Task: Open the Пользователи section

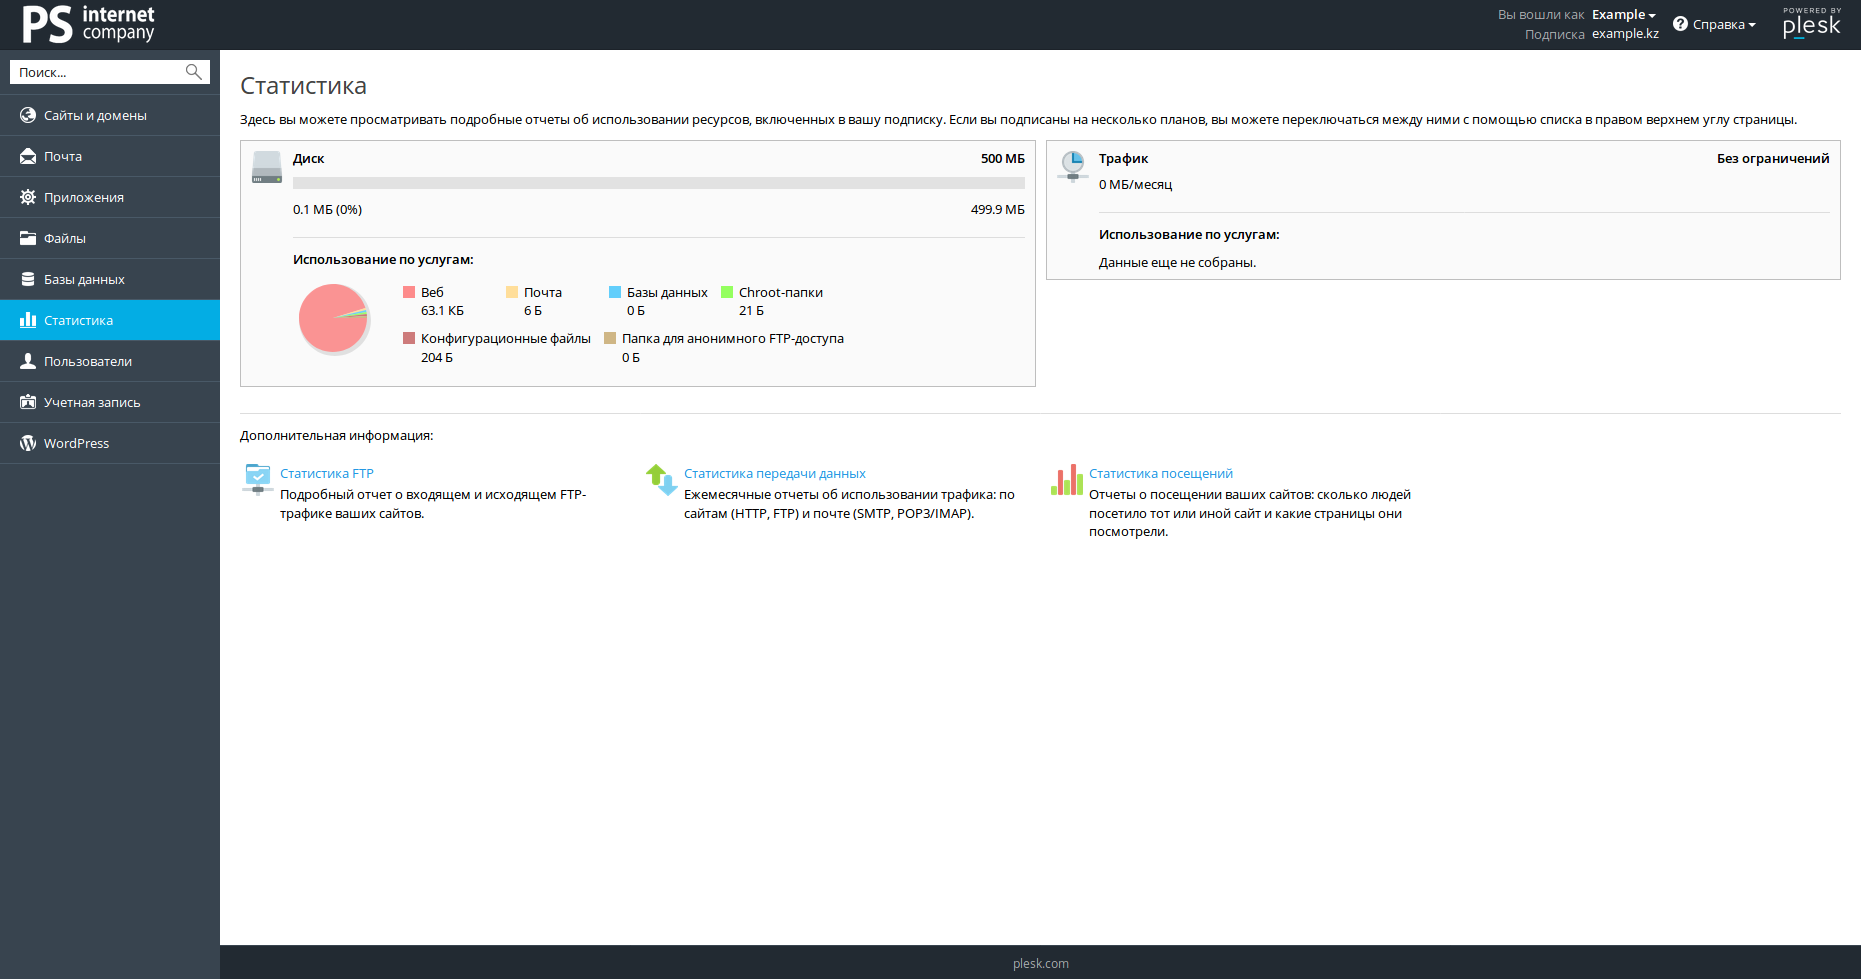Action: 110,361
